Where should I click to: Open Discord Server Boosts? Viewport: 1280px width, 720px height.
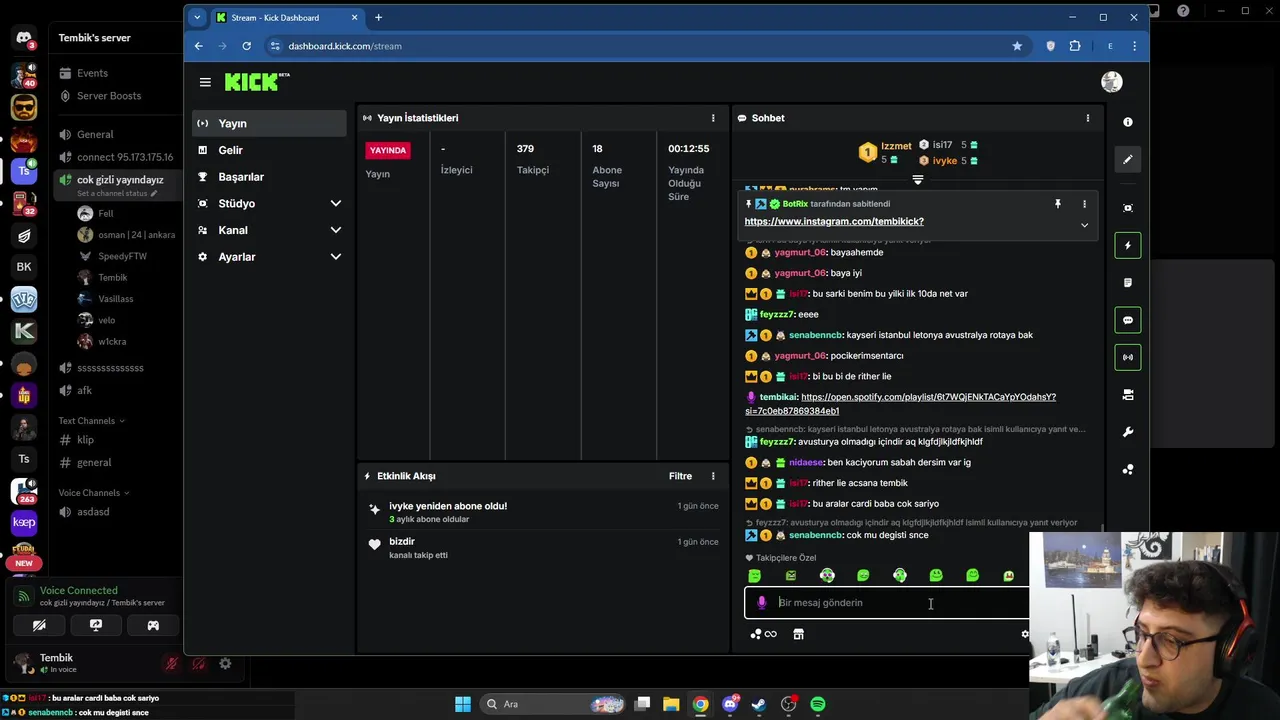(108, 96)
